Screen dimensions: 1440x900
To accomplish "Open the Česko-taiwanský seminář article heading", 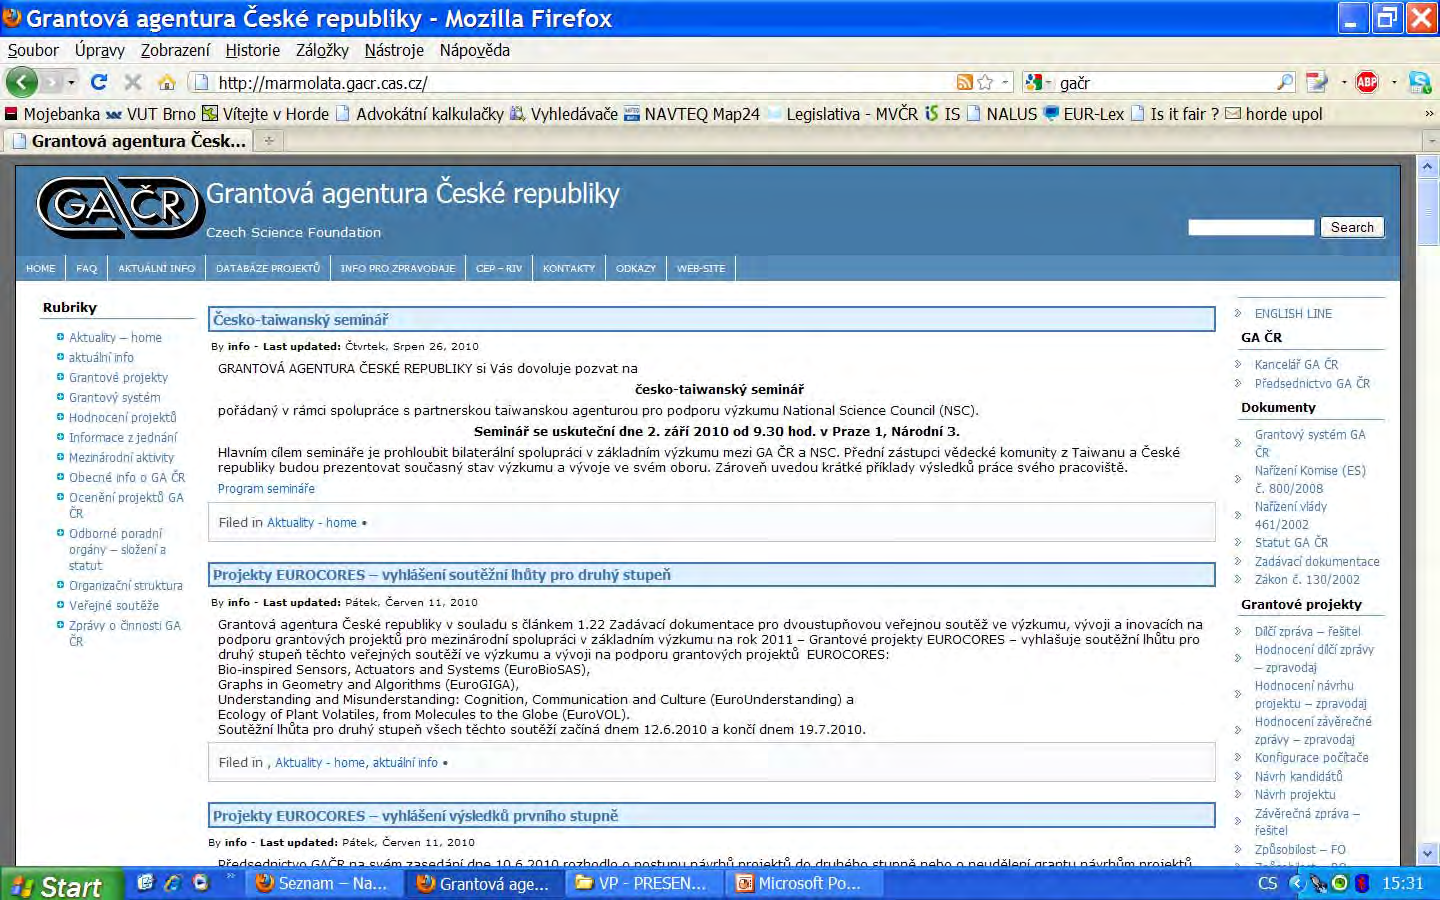I will point(300,320).
